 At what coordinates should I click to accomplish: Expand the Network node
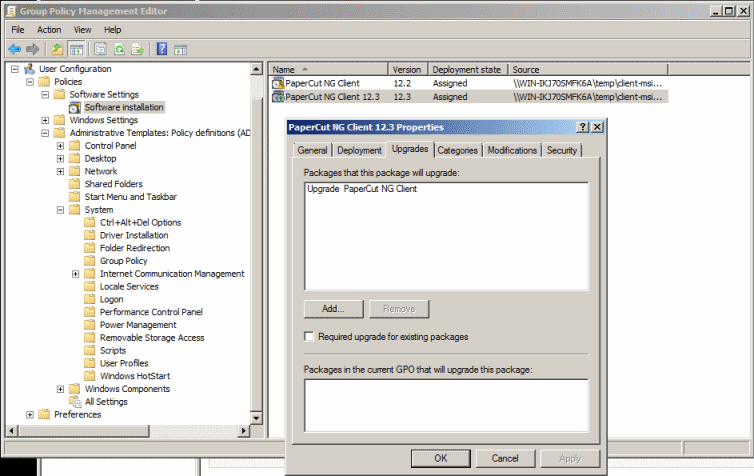pos(60,172)
